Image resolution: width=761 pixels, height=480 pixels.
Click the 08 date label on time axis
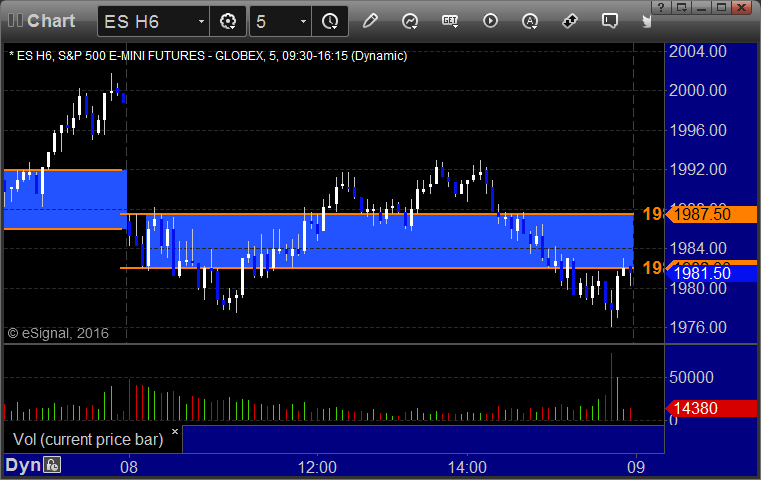tap(129, 467)
